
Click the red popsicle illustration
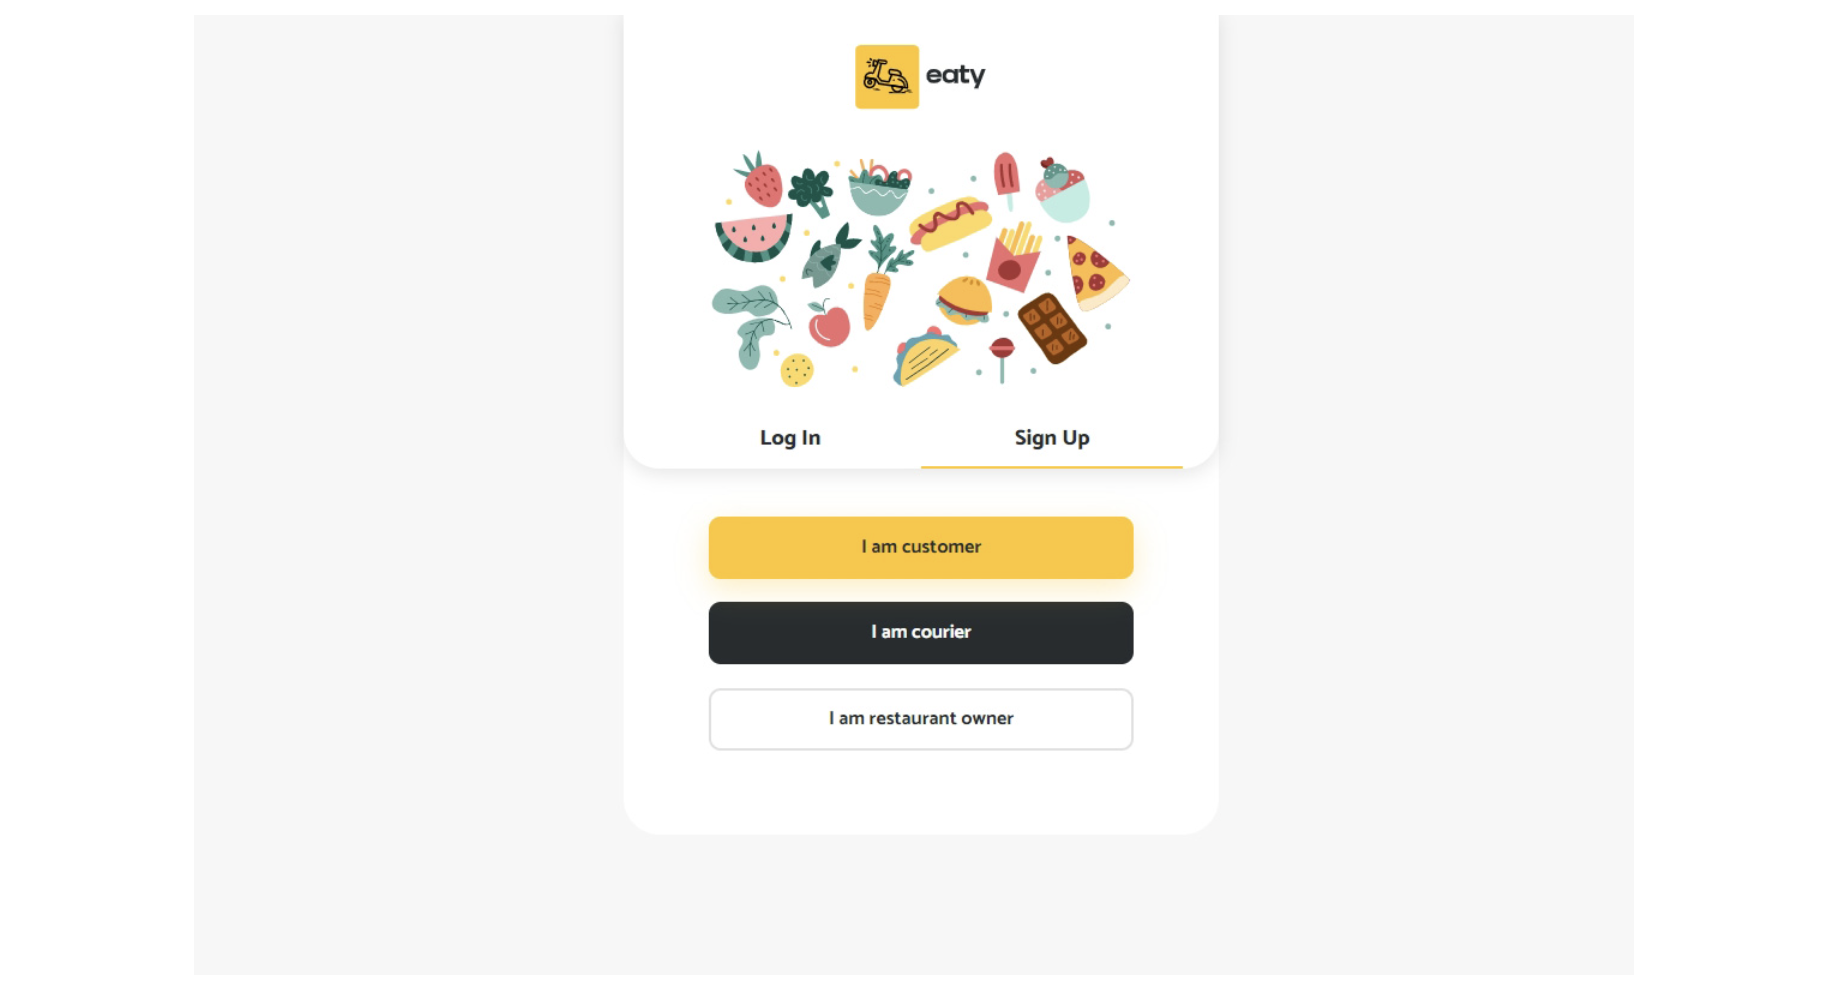(1006, 178)
